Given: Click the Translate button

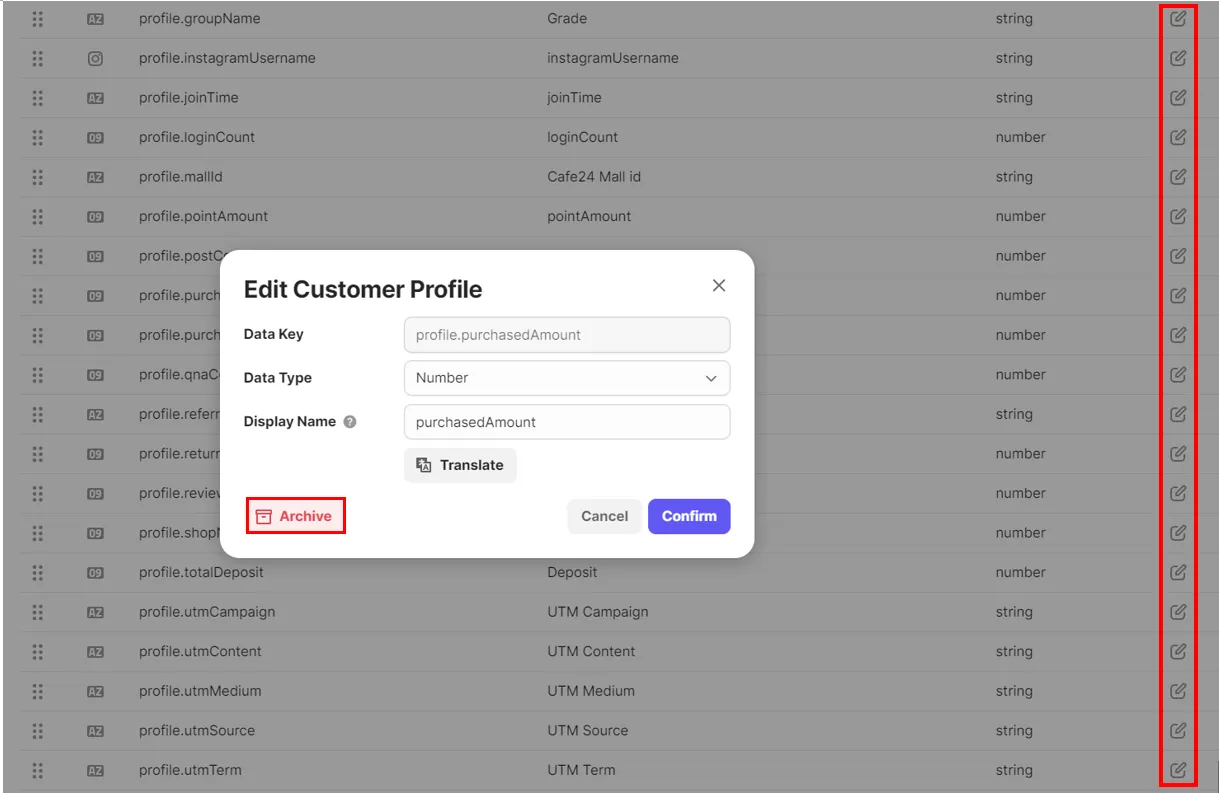Looking at the screenshot, I should pyautogui.click(x=460, y=465).
